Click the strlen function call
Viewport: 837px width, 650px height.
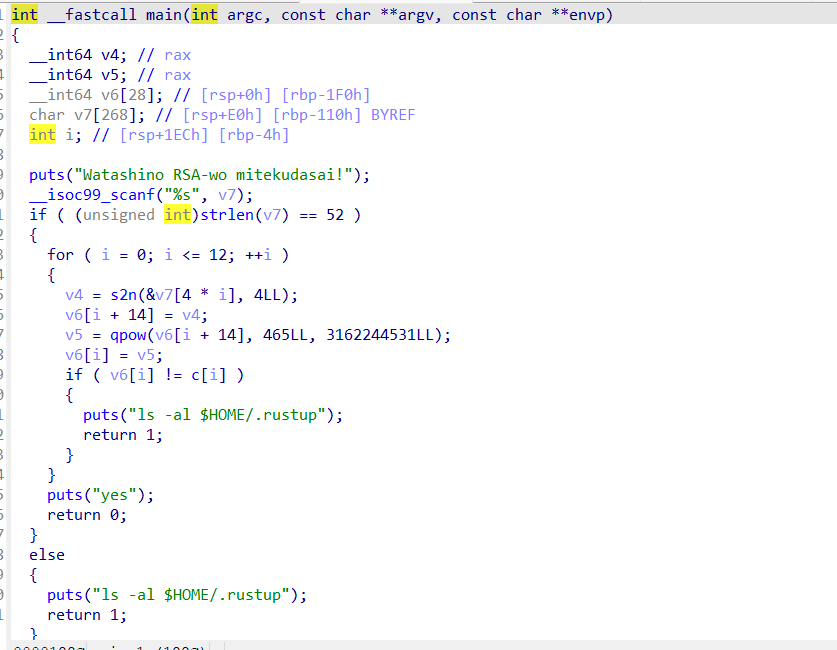click(x=227, y=215)
